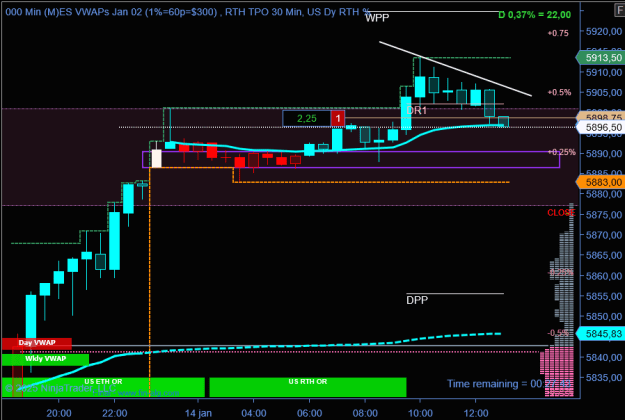Click the WPP pivot label
The height and width of the screenshot is (420, 625).
point(377,18)
